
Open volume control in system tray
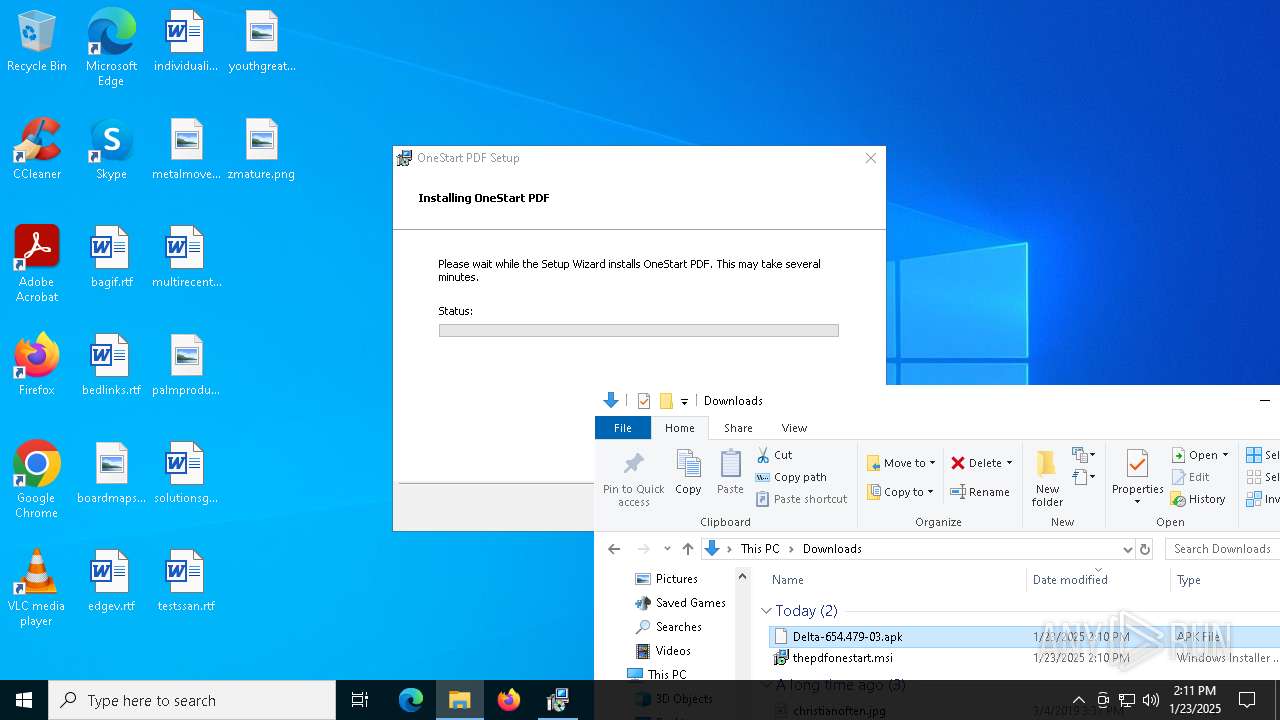(x=1151, y=700)
